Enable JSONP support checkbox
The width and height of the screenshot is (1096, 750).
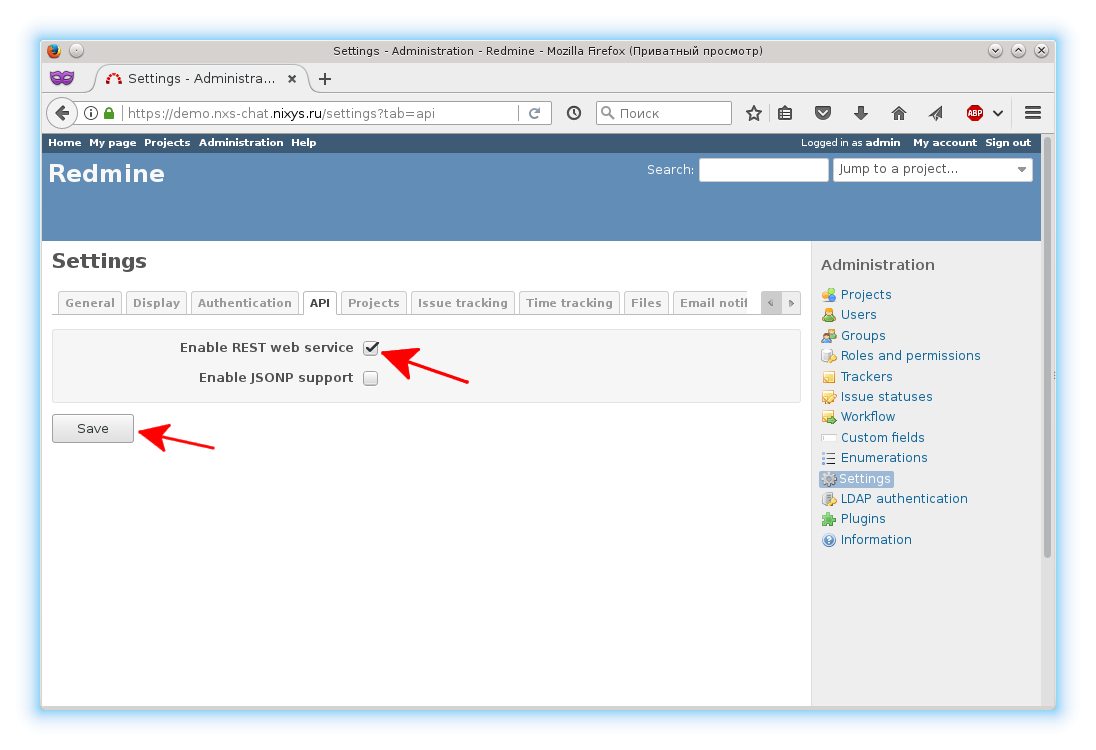point(370,378)
